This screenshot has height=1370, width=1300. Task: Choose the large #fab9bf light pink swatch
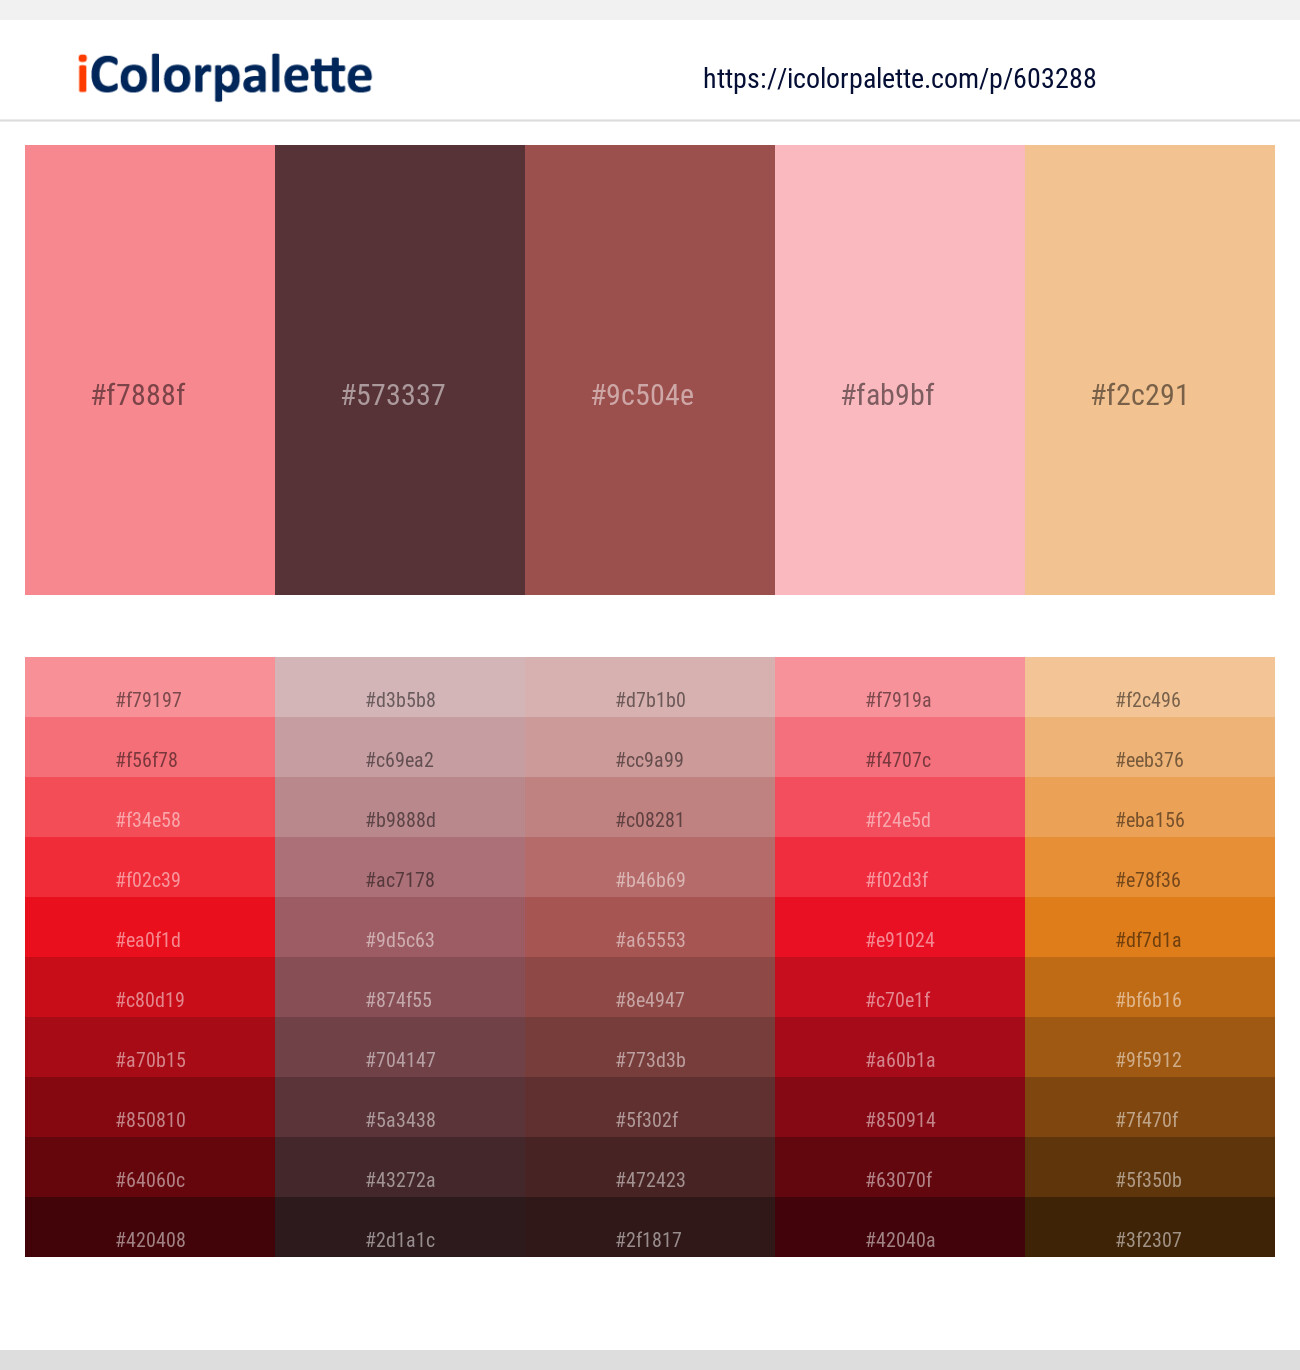tap(900, 370)
